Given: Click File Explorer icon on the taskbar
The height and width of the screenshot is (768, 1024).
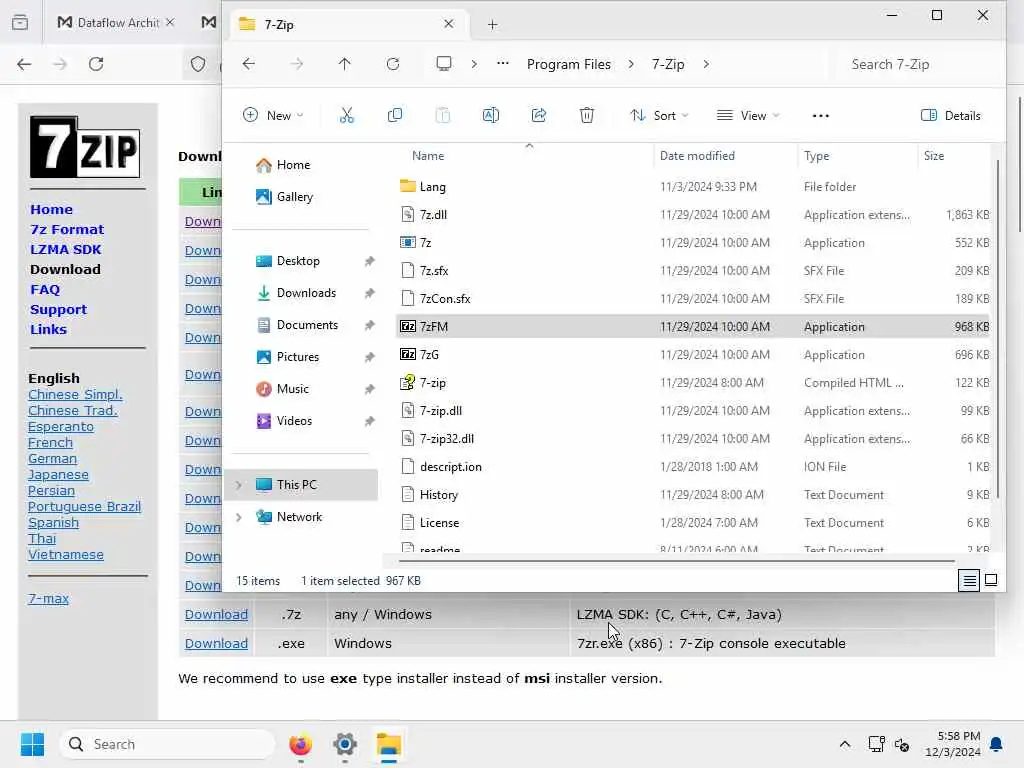Looking at the screenshot, I should click(x=389, y=744).
